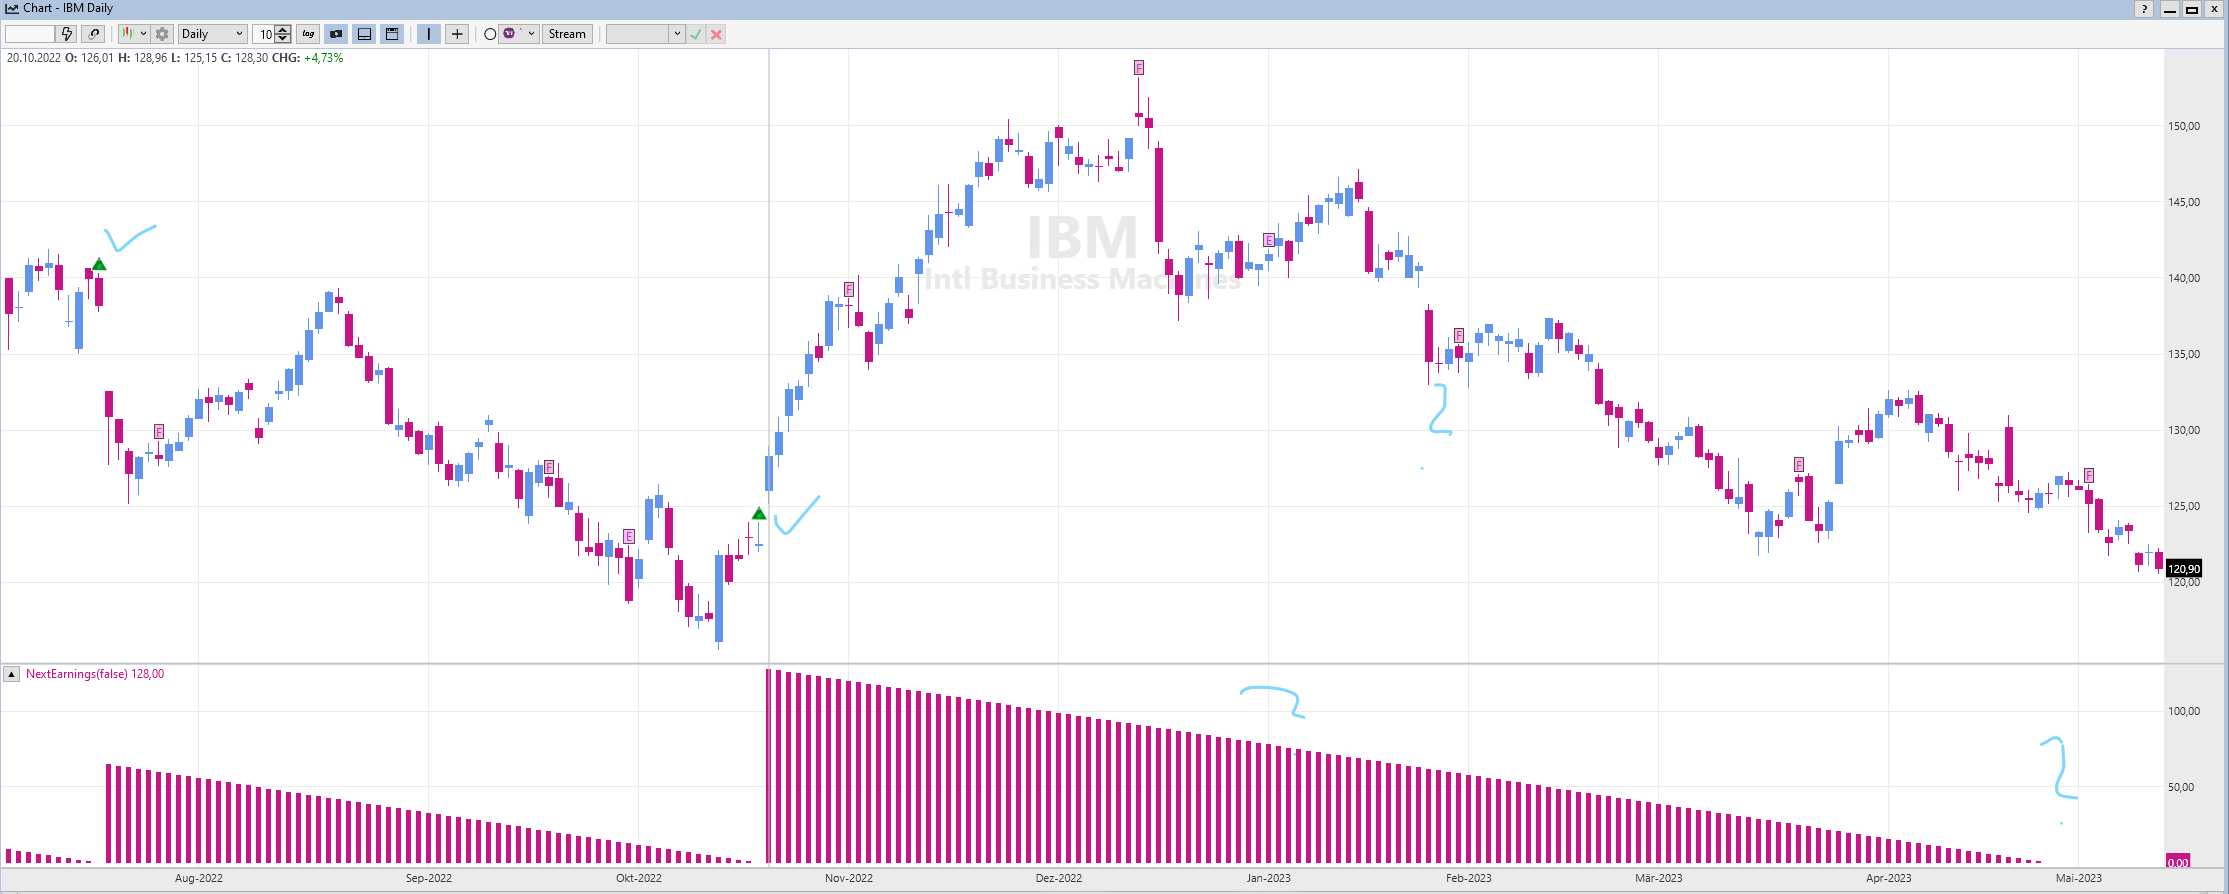Collapse the NextEarnings indicator pane

click(11, 674)
